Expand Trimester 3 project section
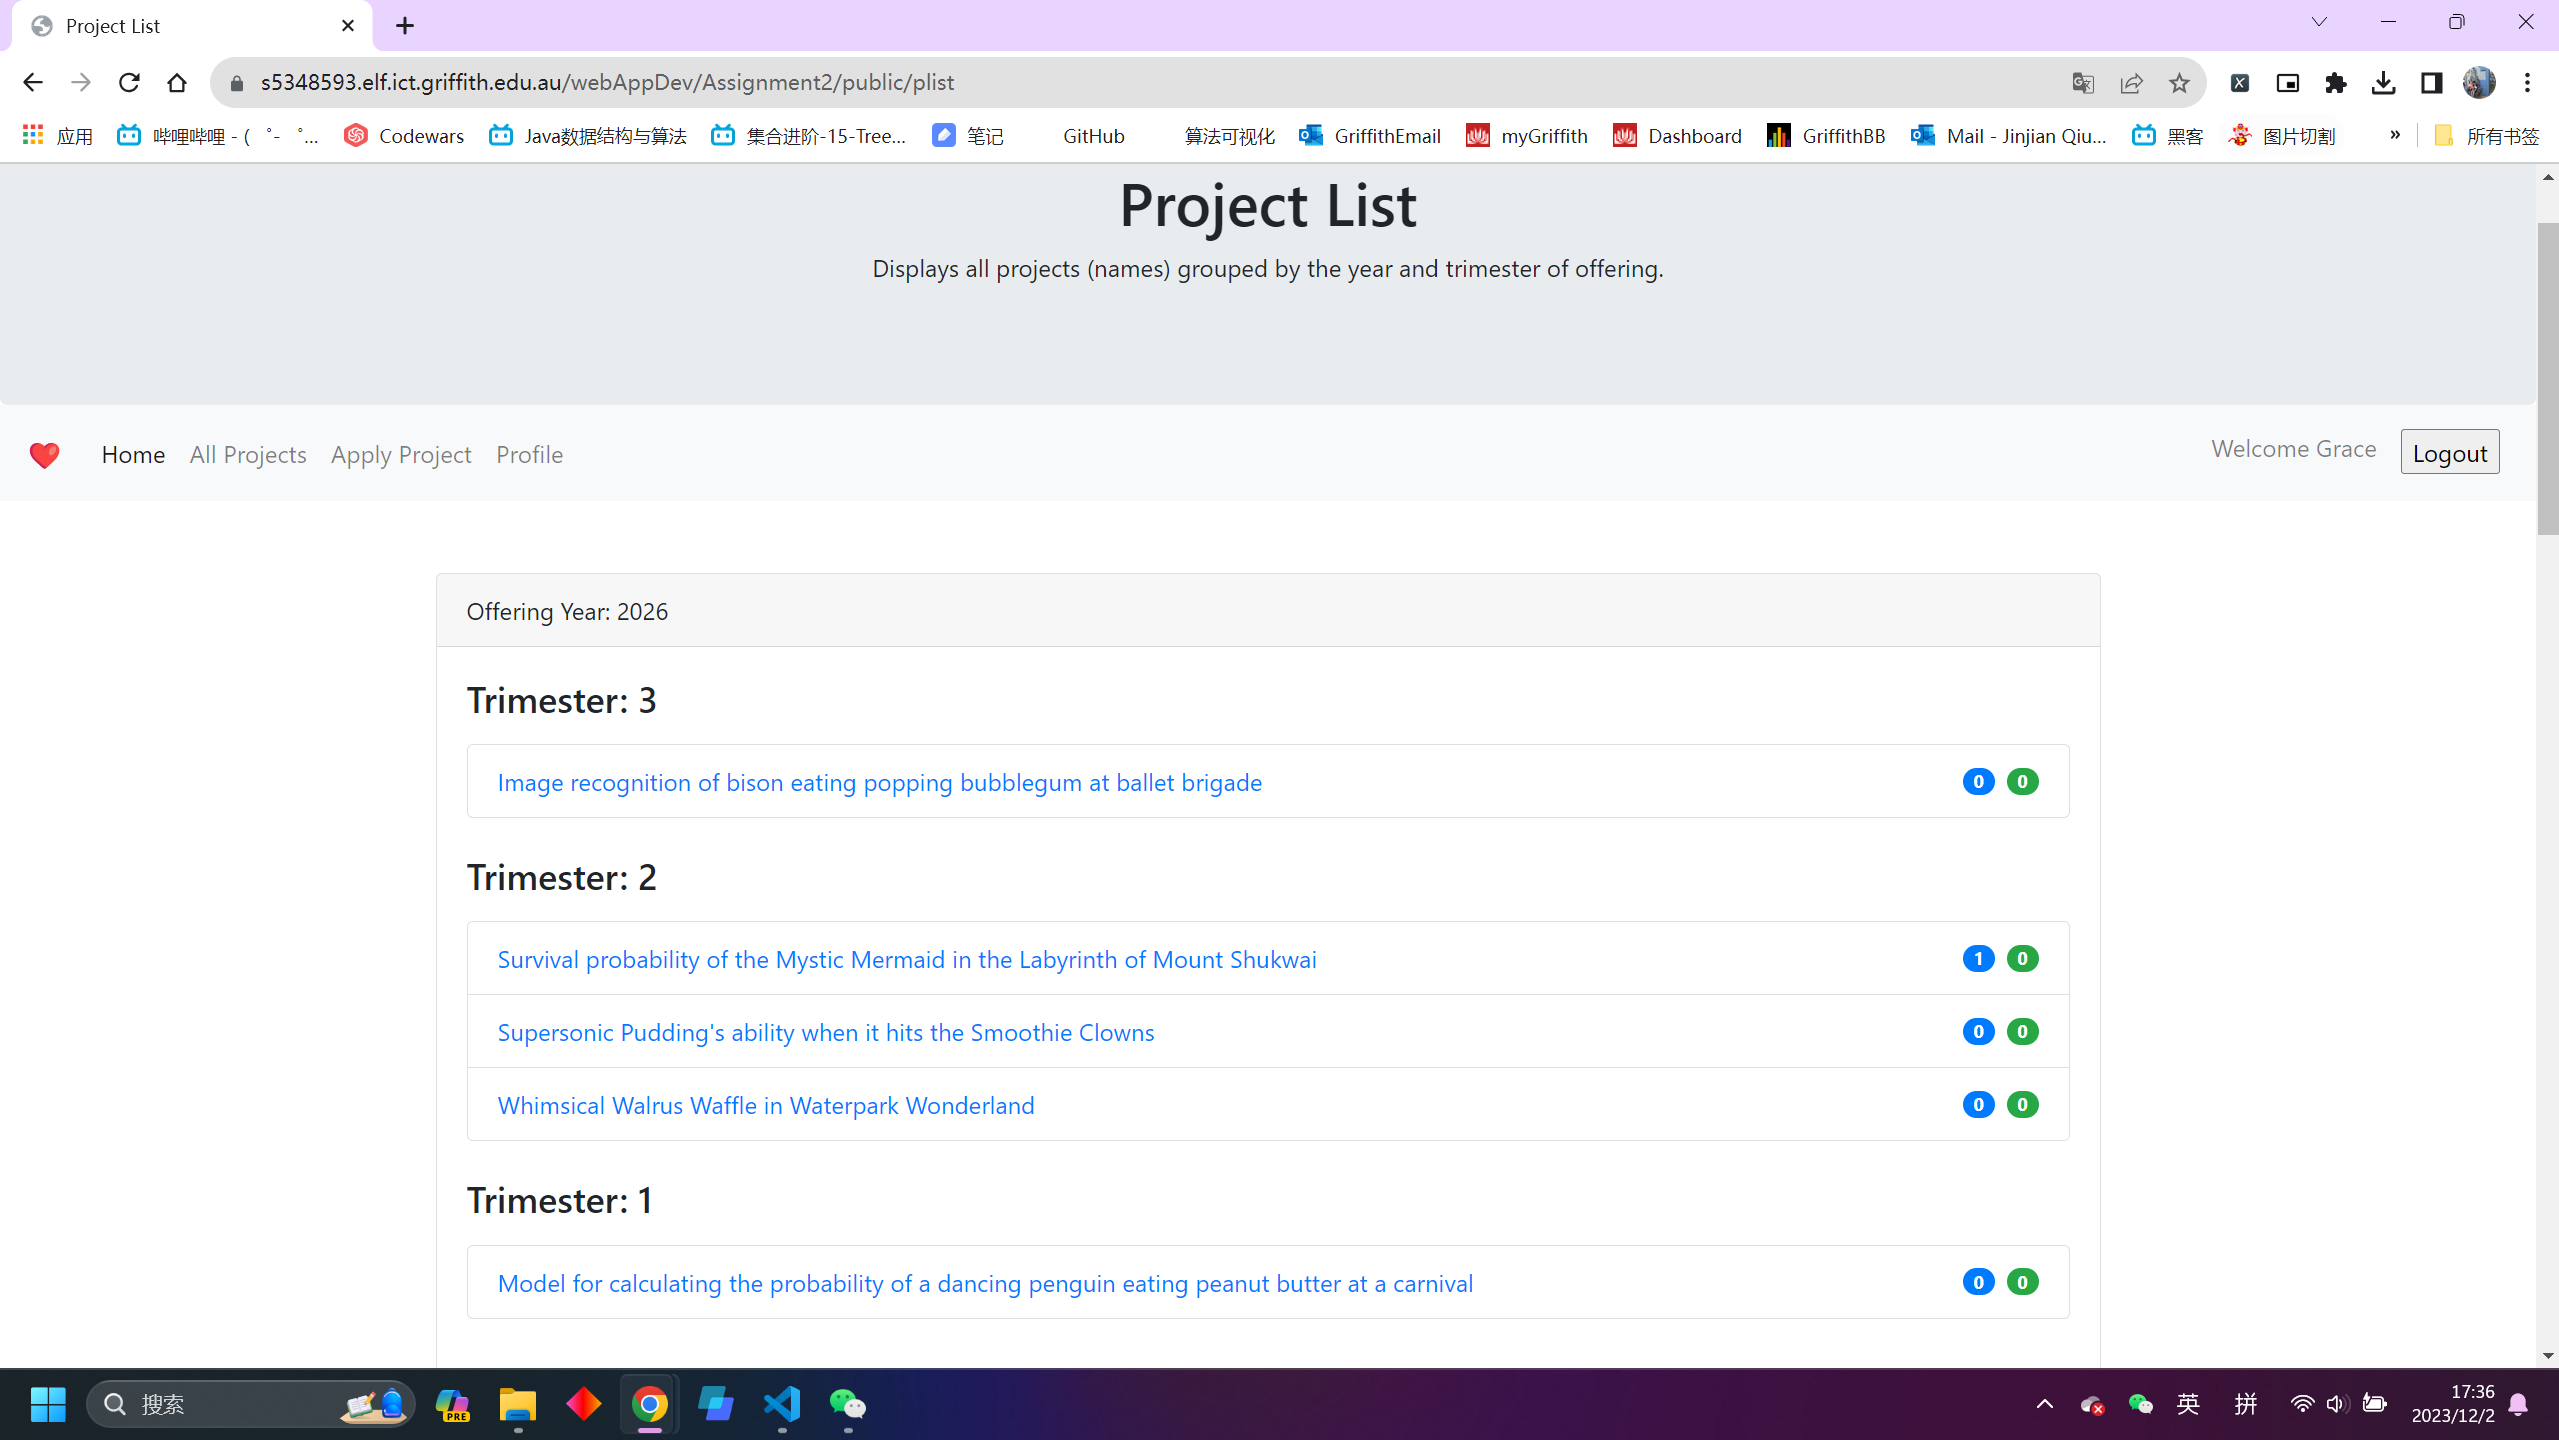Screen dimensions: 2559x1440 pos(562,698)
